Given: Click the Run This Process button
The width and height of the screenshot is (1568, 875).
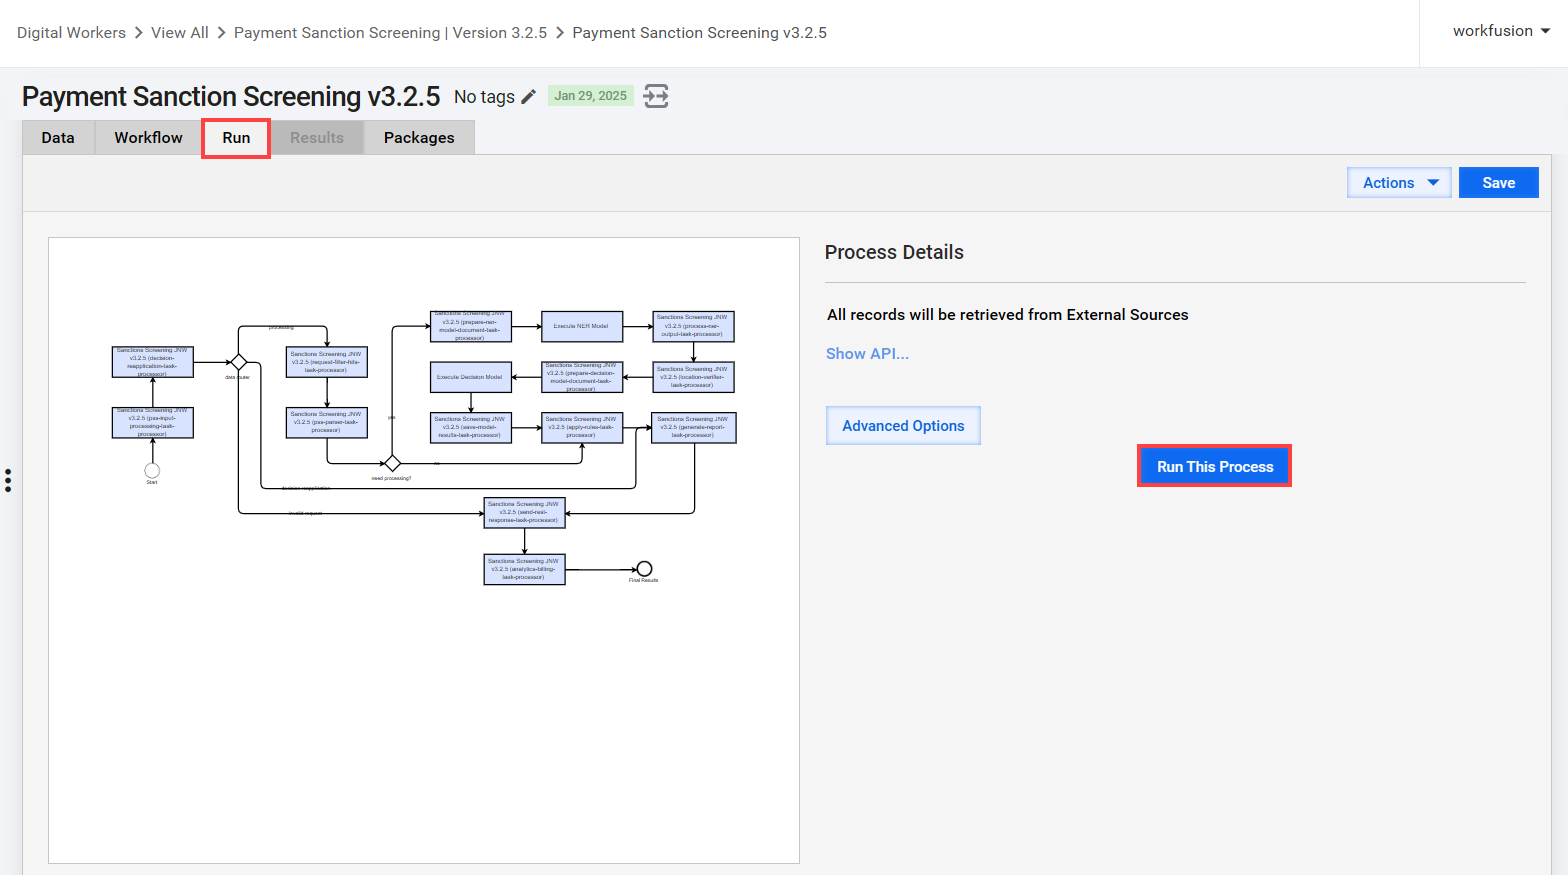Looking at the screenshot, I should 1215,467.
